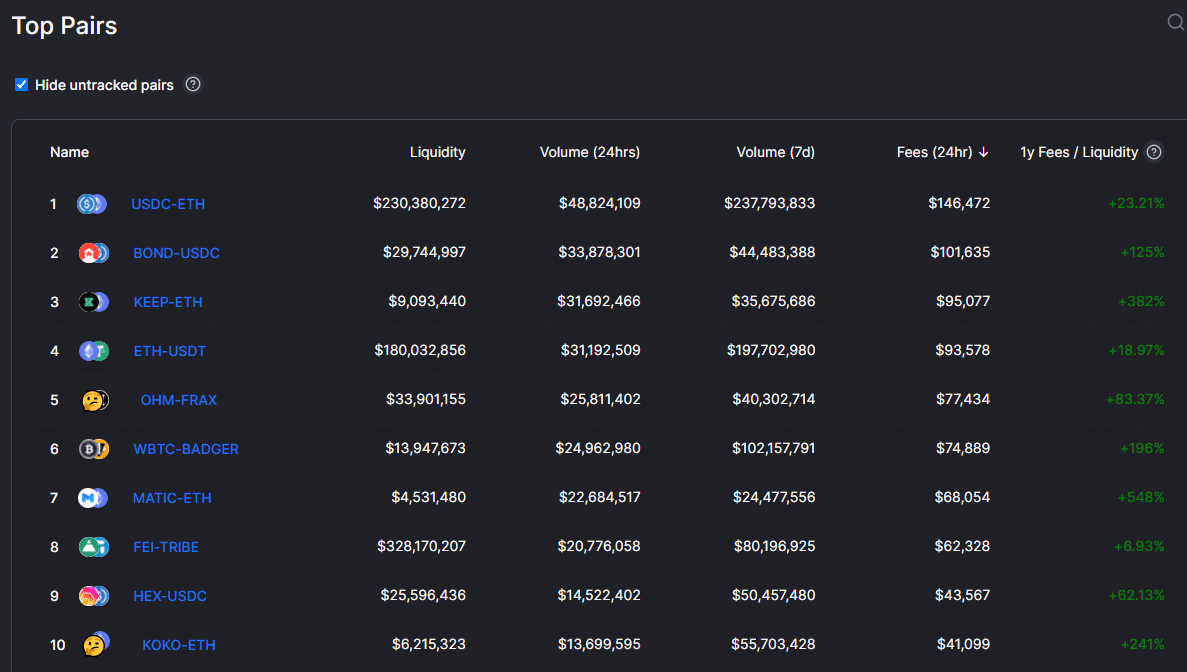
Task: Open the USDC-ETH pair link
Action: click(x=168, y=204)
